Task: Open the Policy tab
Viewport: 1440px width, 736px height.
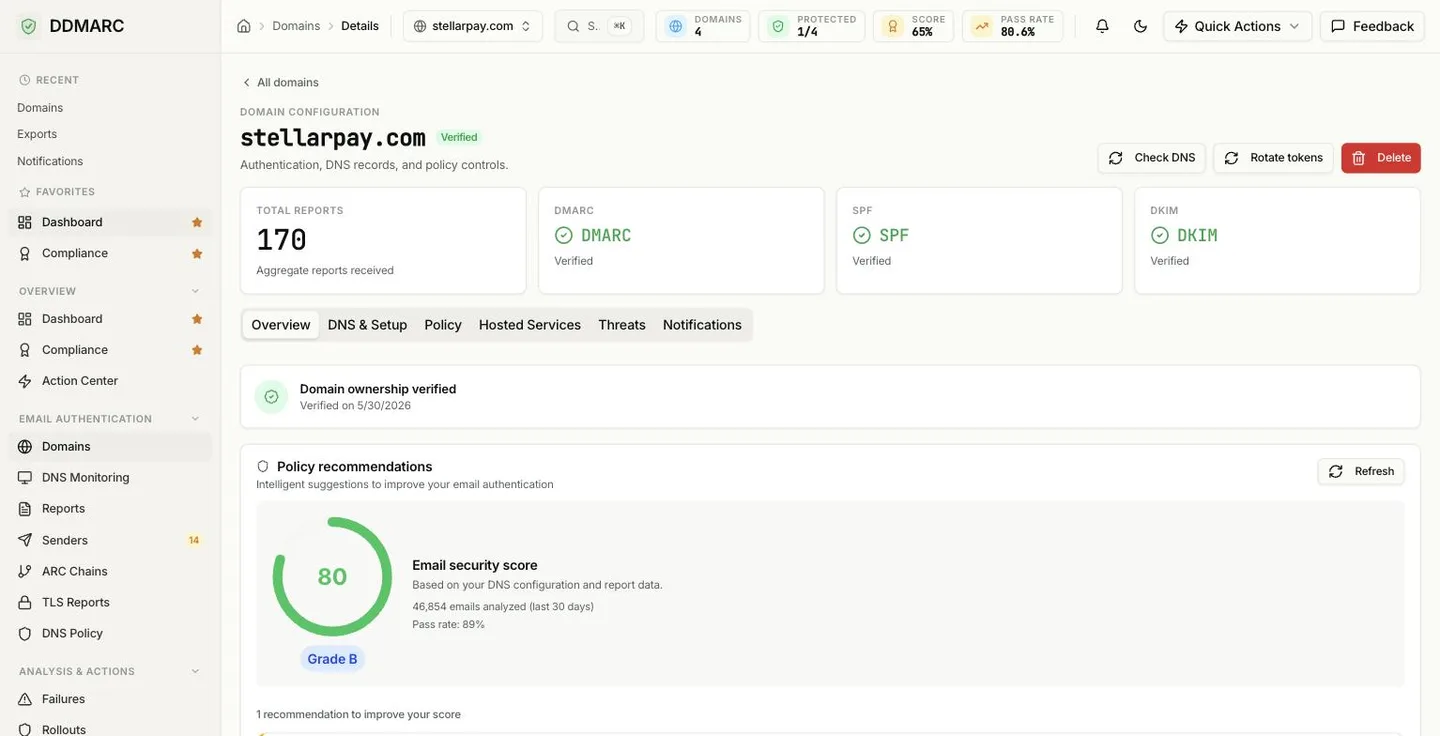Action: pos(443,325)
